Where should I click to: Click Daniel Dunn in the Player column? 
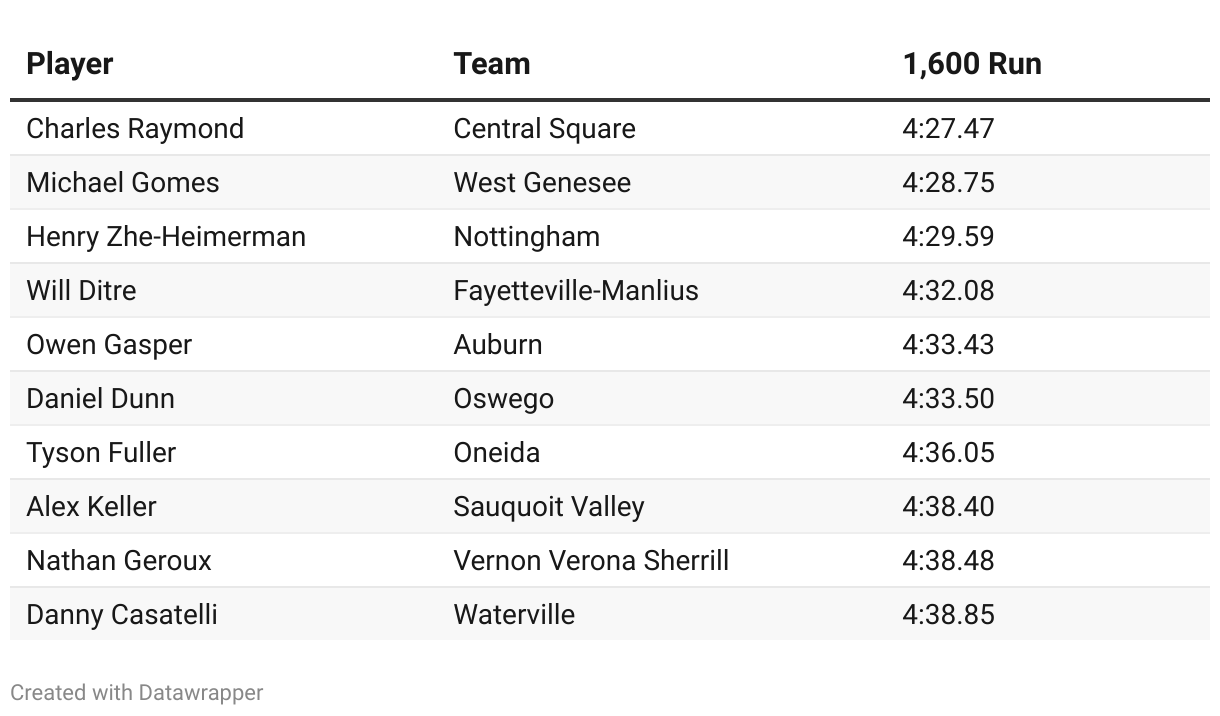click(x=100, y=399)
